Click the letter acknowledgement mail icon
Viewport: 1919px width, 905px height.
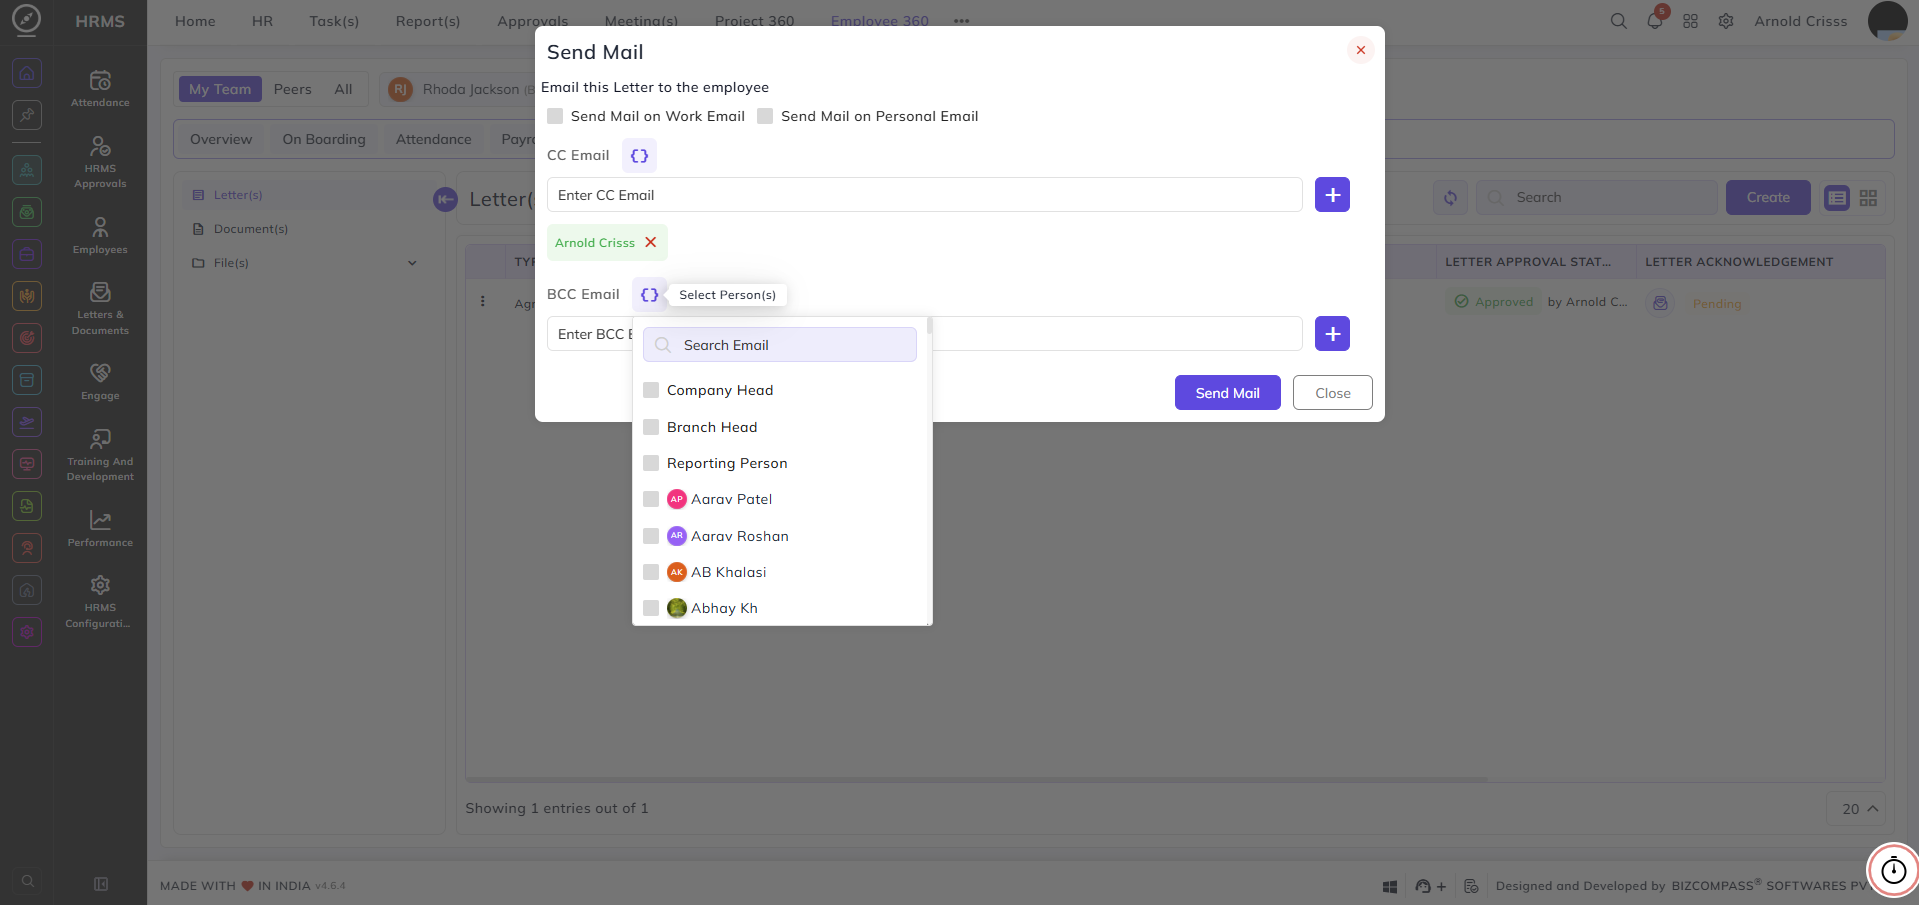click(x=1660, y=302)
